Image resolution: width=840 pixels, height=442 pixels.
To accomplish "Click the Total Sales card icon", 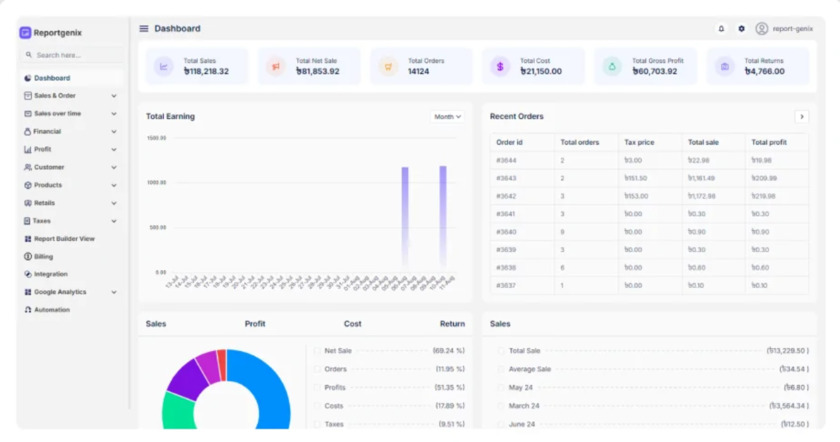I will pyautogui.click(x=164, y=67).
